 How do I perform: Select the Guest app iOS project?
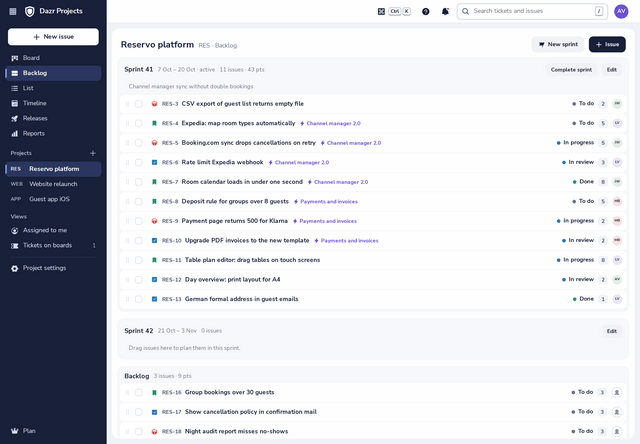click(53, 199)
